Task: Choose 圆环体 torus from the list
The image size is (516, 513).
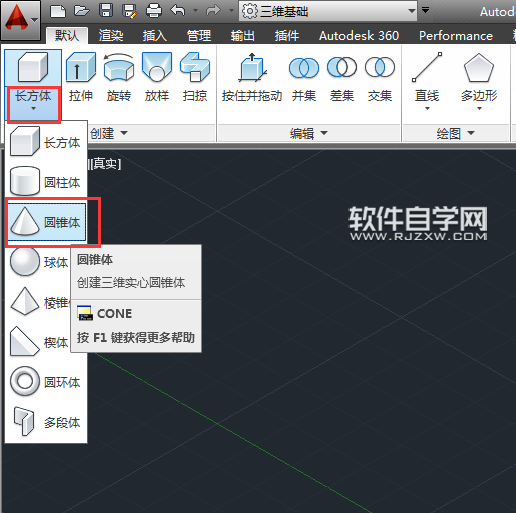Action: [x=46, y=382]
